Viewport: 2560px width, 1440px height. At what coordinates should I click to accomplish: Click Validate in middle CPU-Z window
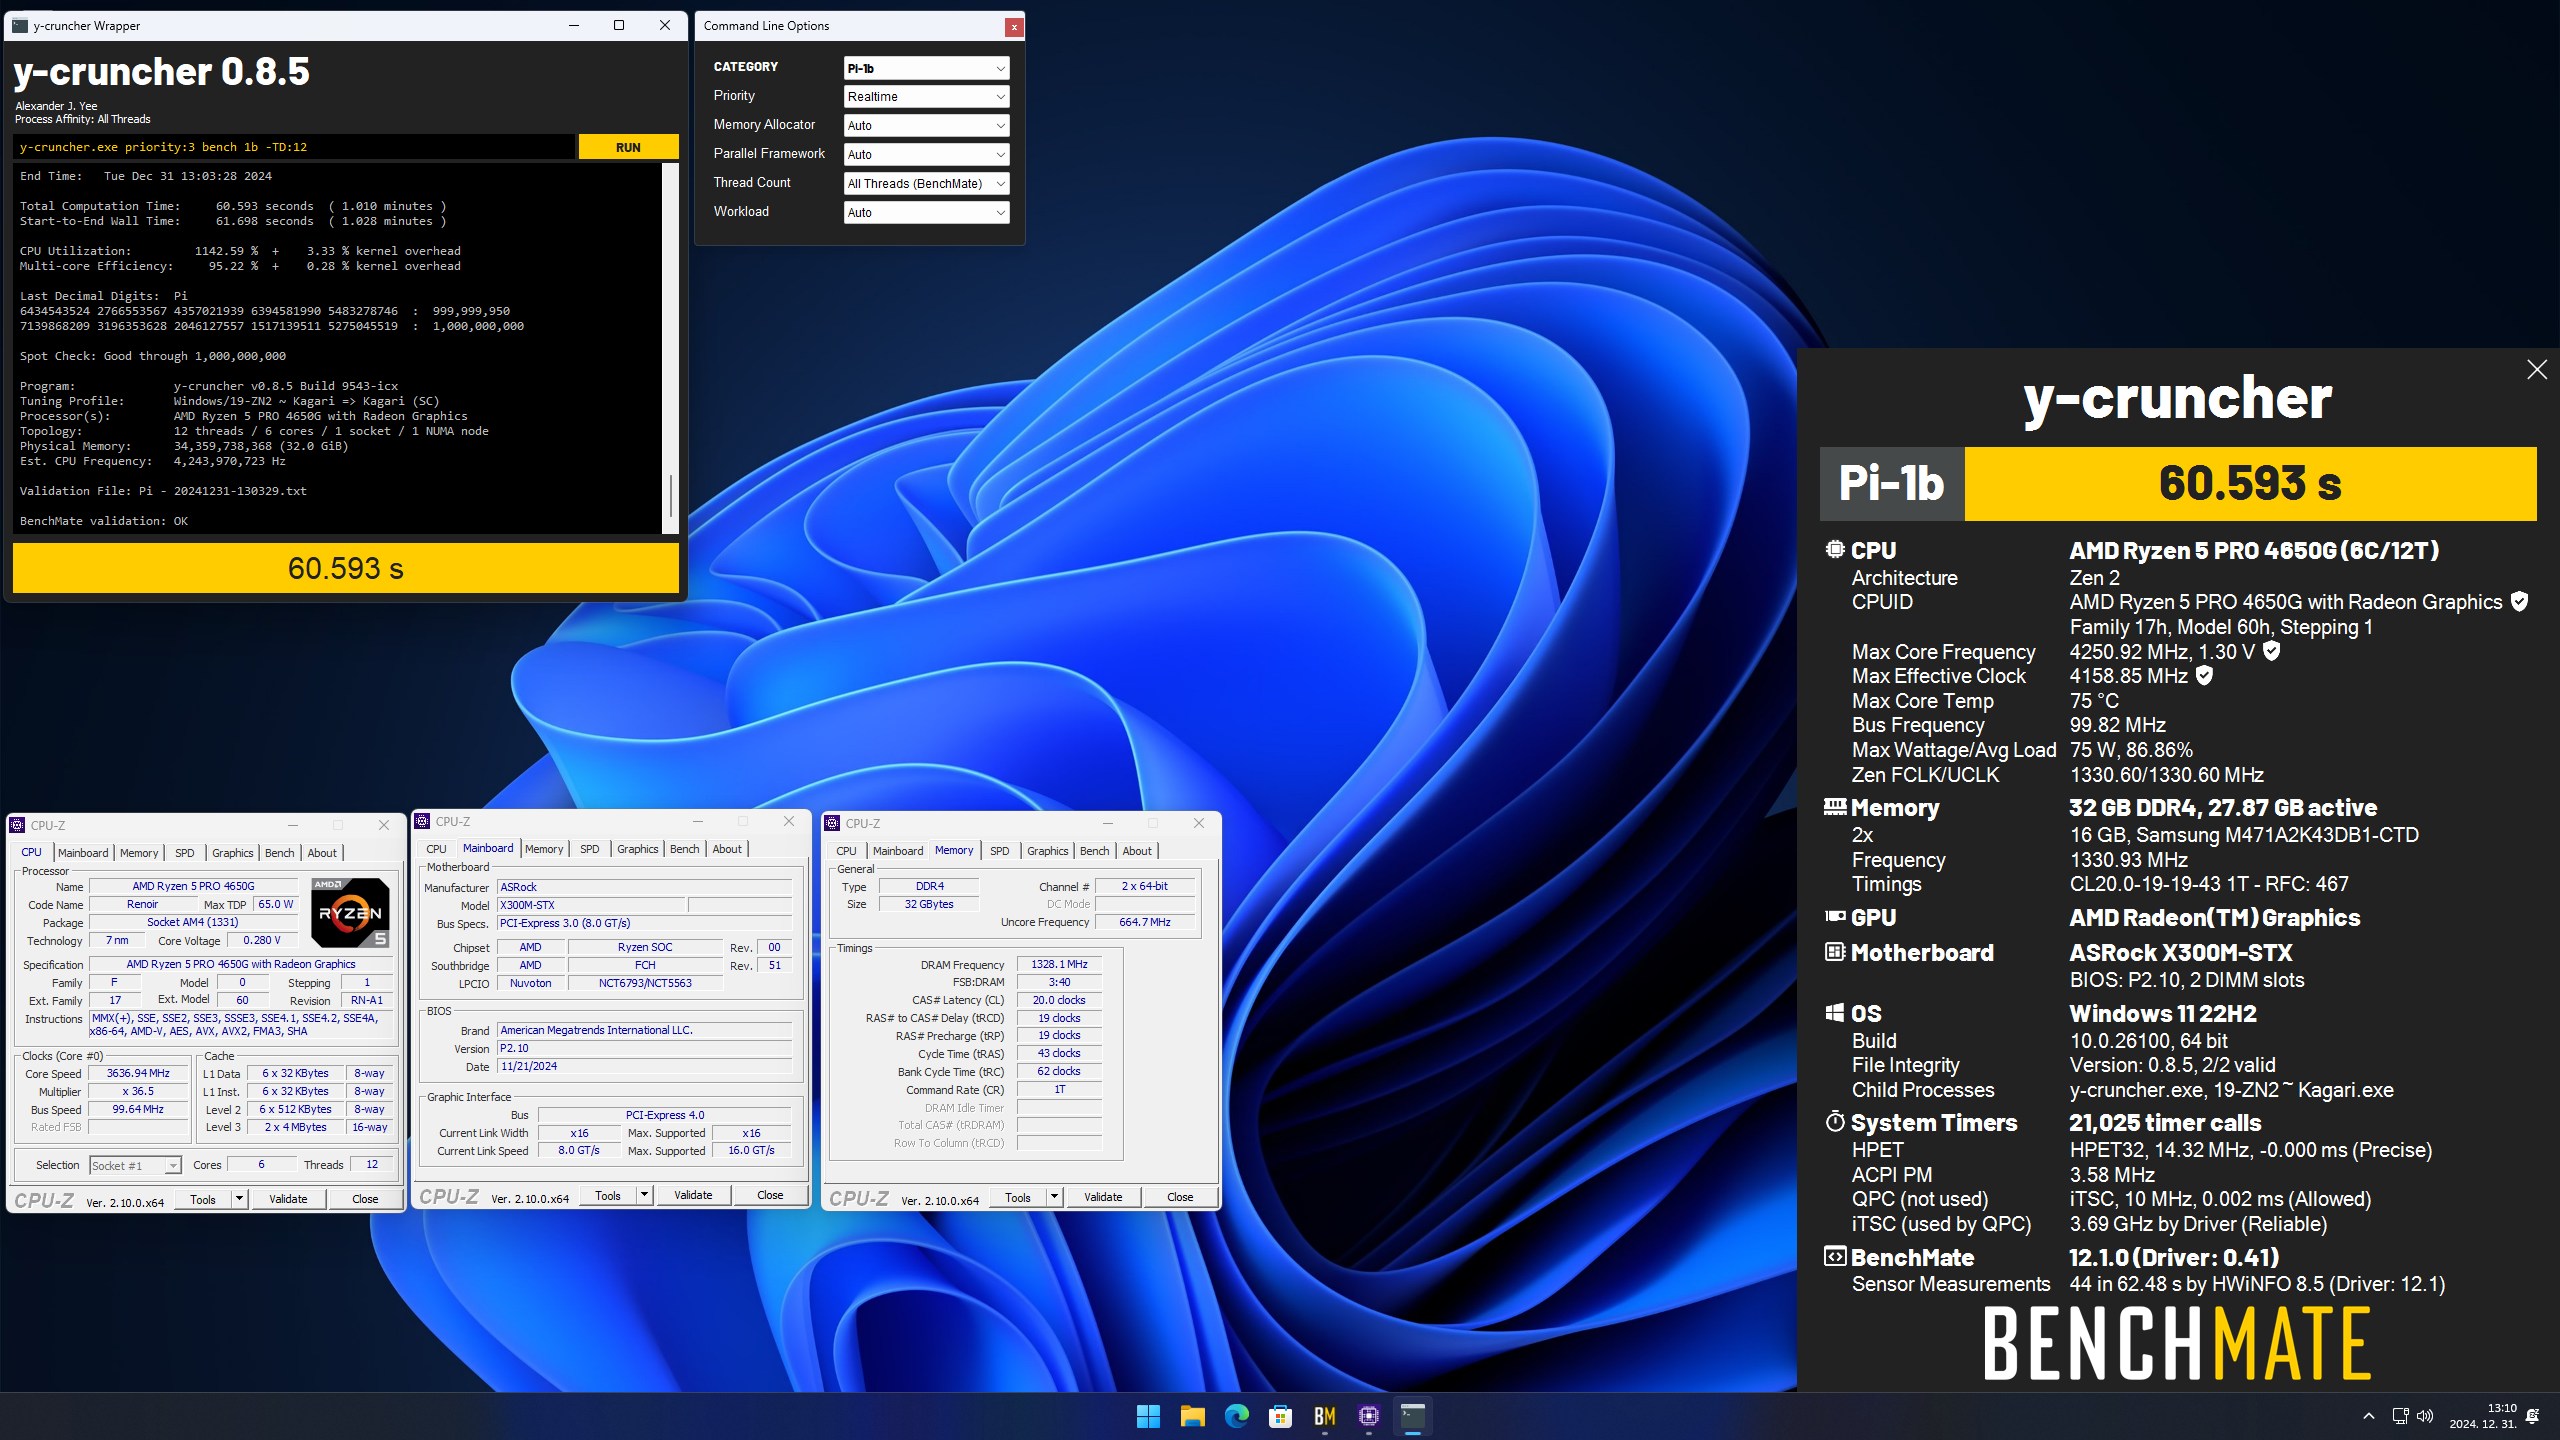tap(693, 1195)
